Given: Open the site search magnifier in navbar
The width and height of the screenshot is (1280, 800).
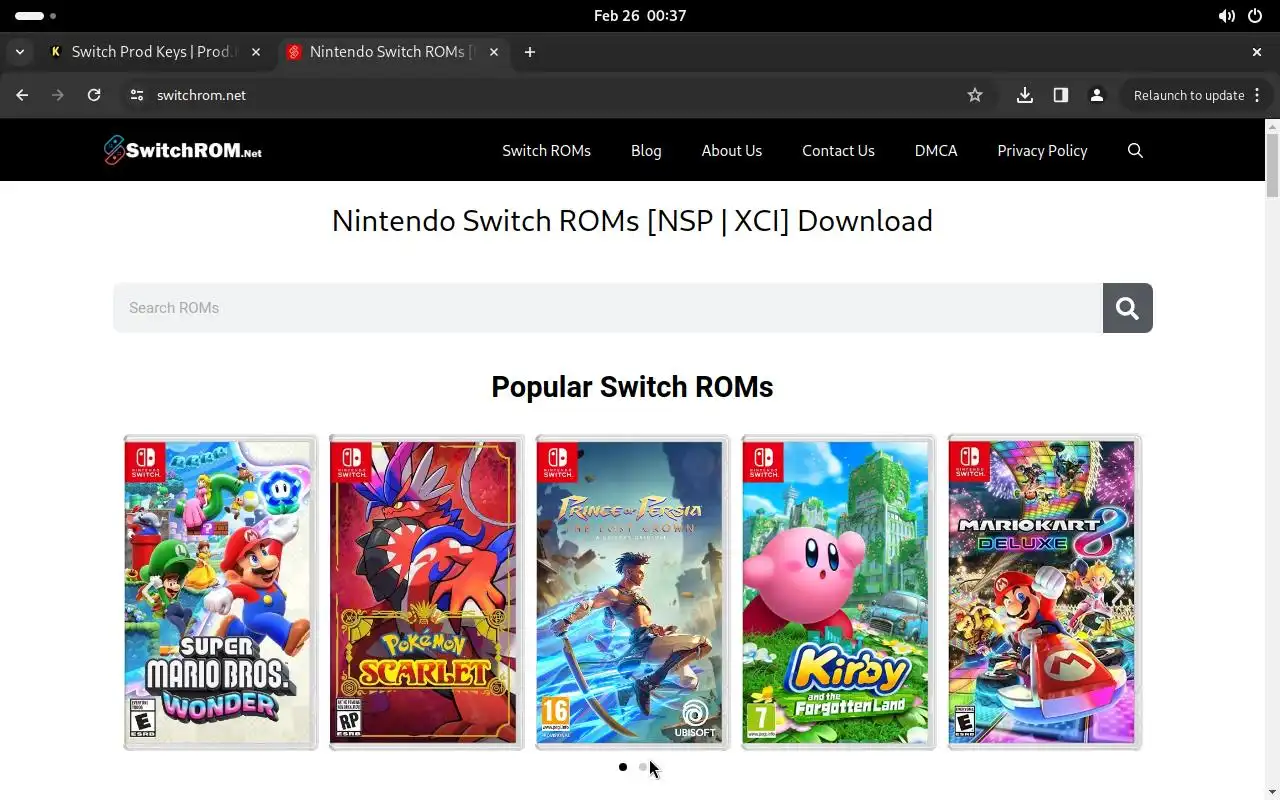Looking at the screenshot, I should click(x=1135, y=150).
